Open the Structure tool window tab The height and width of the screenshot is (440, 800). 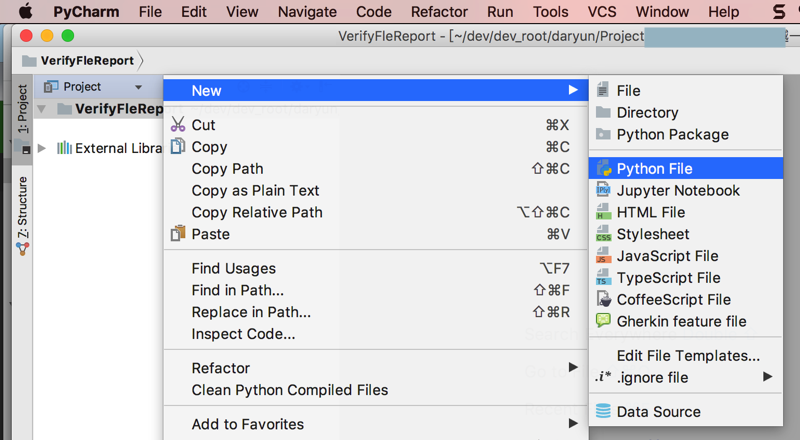coord(22,215)
